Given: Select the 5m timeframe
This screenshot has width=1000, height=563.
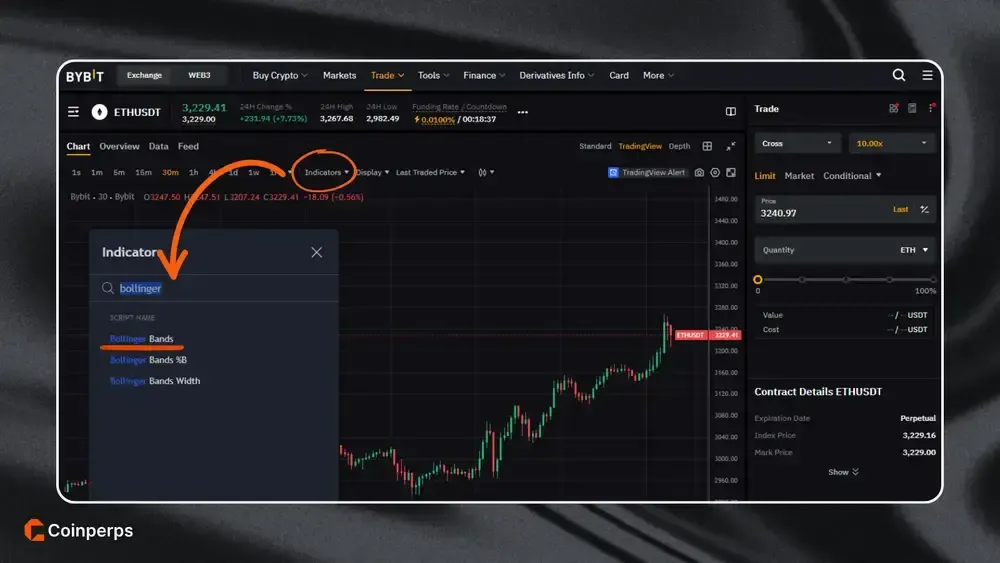Looking at the screenshot, I should [x=119, y=172].
